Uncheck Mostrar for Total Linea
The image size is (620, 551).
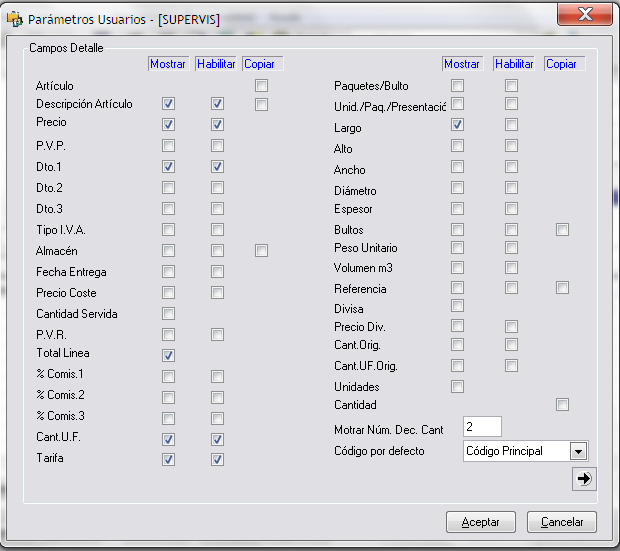tap(168, 355)
